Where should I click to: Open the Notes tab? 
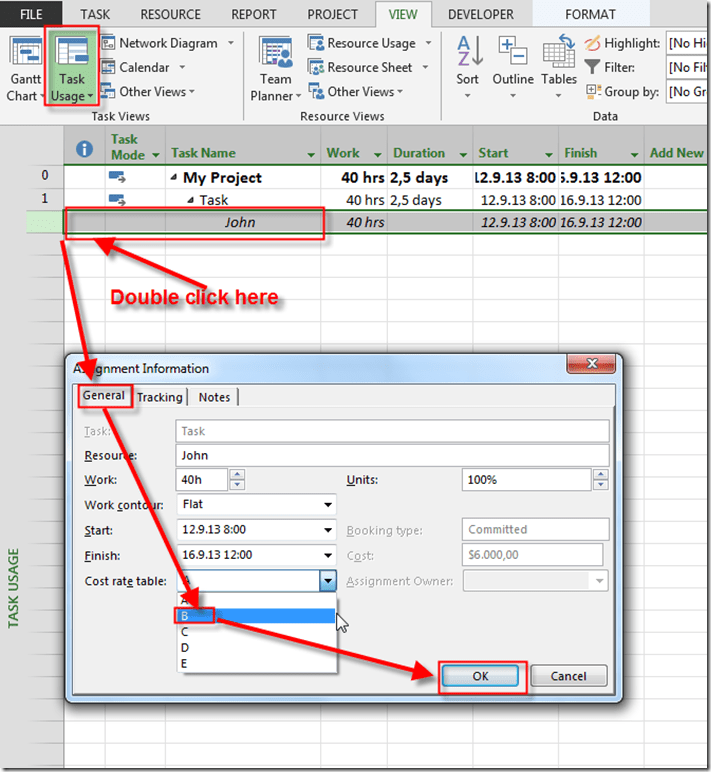pos(214,397)
